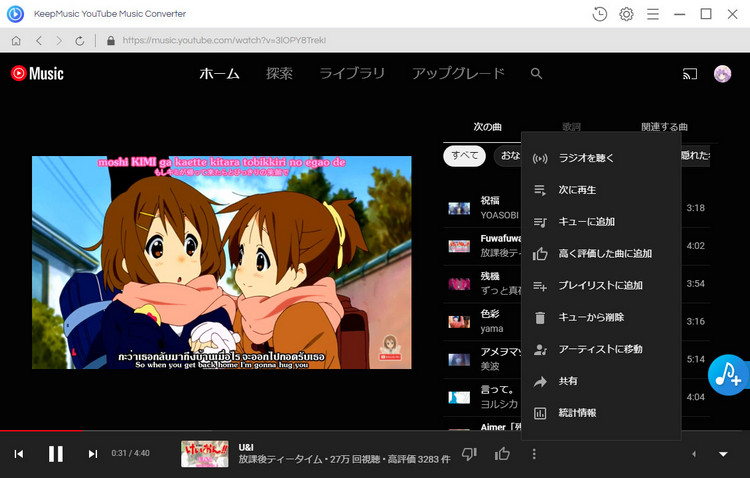Open the アップグレード navigation item
750x478 pixels.
coord(458,73)
